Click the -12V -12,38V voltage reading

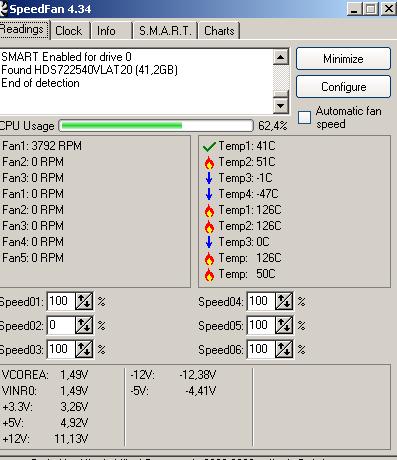coord(173,375)
